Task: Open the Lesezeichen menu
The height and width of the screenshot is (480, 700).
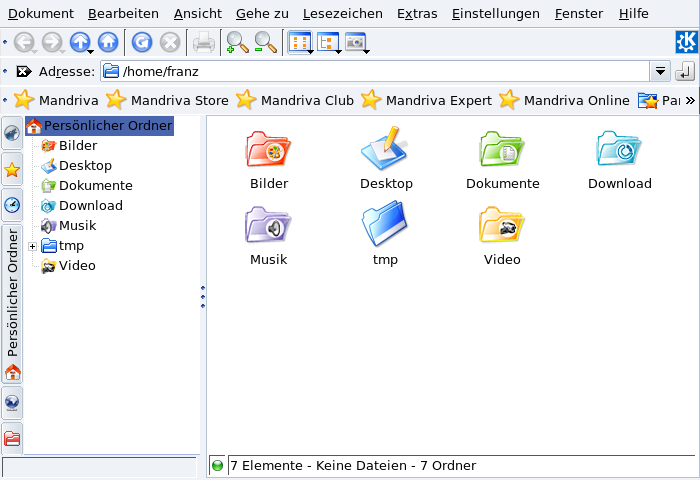Action: [x=342, y=14]
